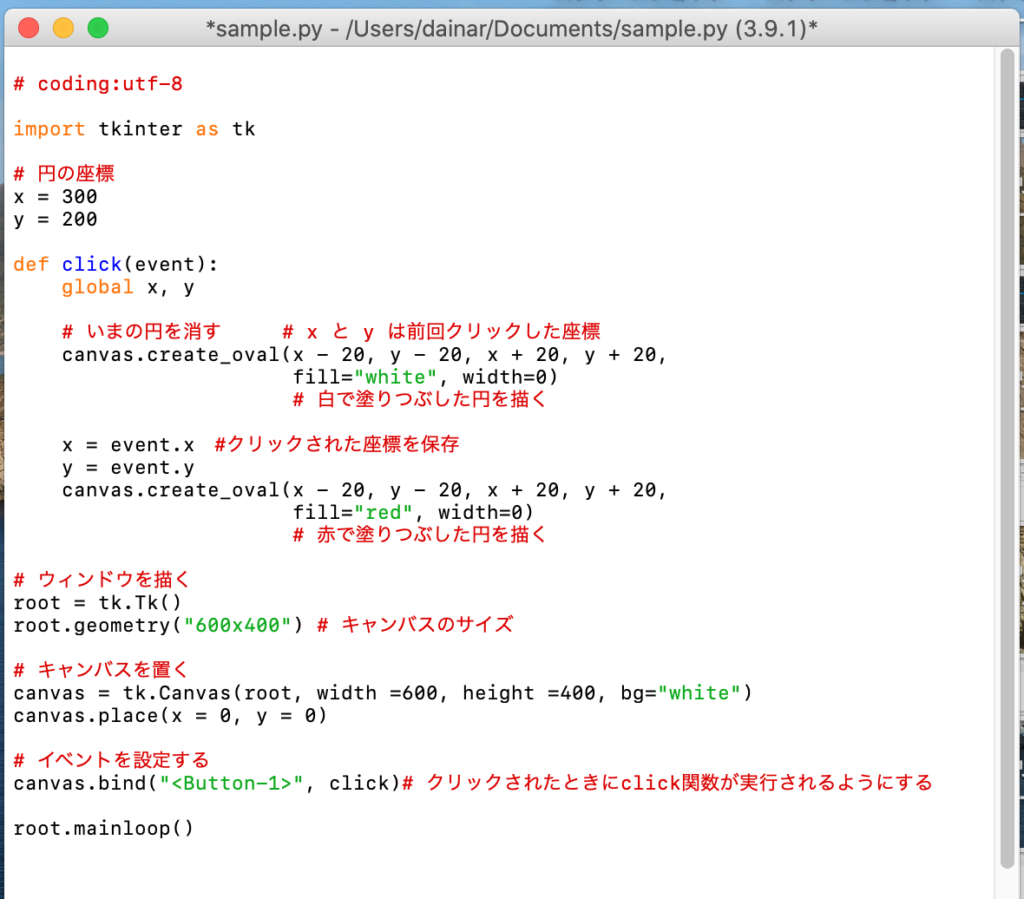Image resolution: width=1024 pixels, height=899 pixels.
Task: Click the "root = tk.Tk()" line
Action: pyautogui.click(x=97, y=602)
